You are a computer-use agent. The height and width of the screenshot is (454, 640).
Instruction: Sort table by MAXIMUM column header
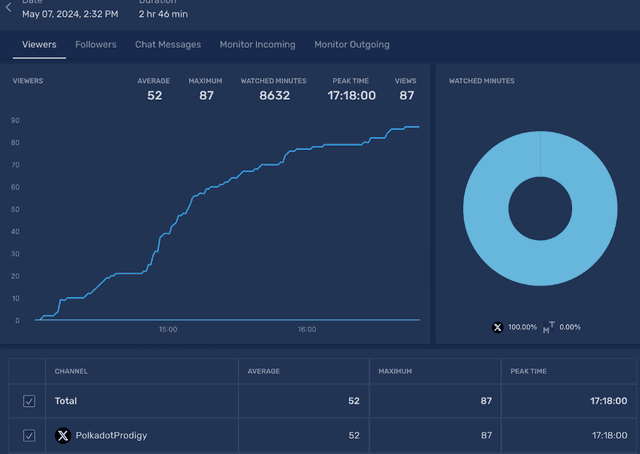395,371
